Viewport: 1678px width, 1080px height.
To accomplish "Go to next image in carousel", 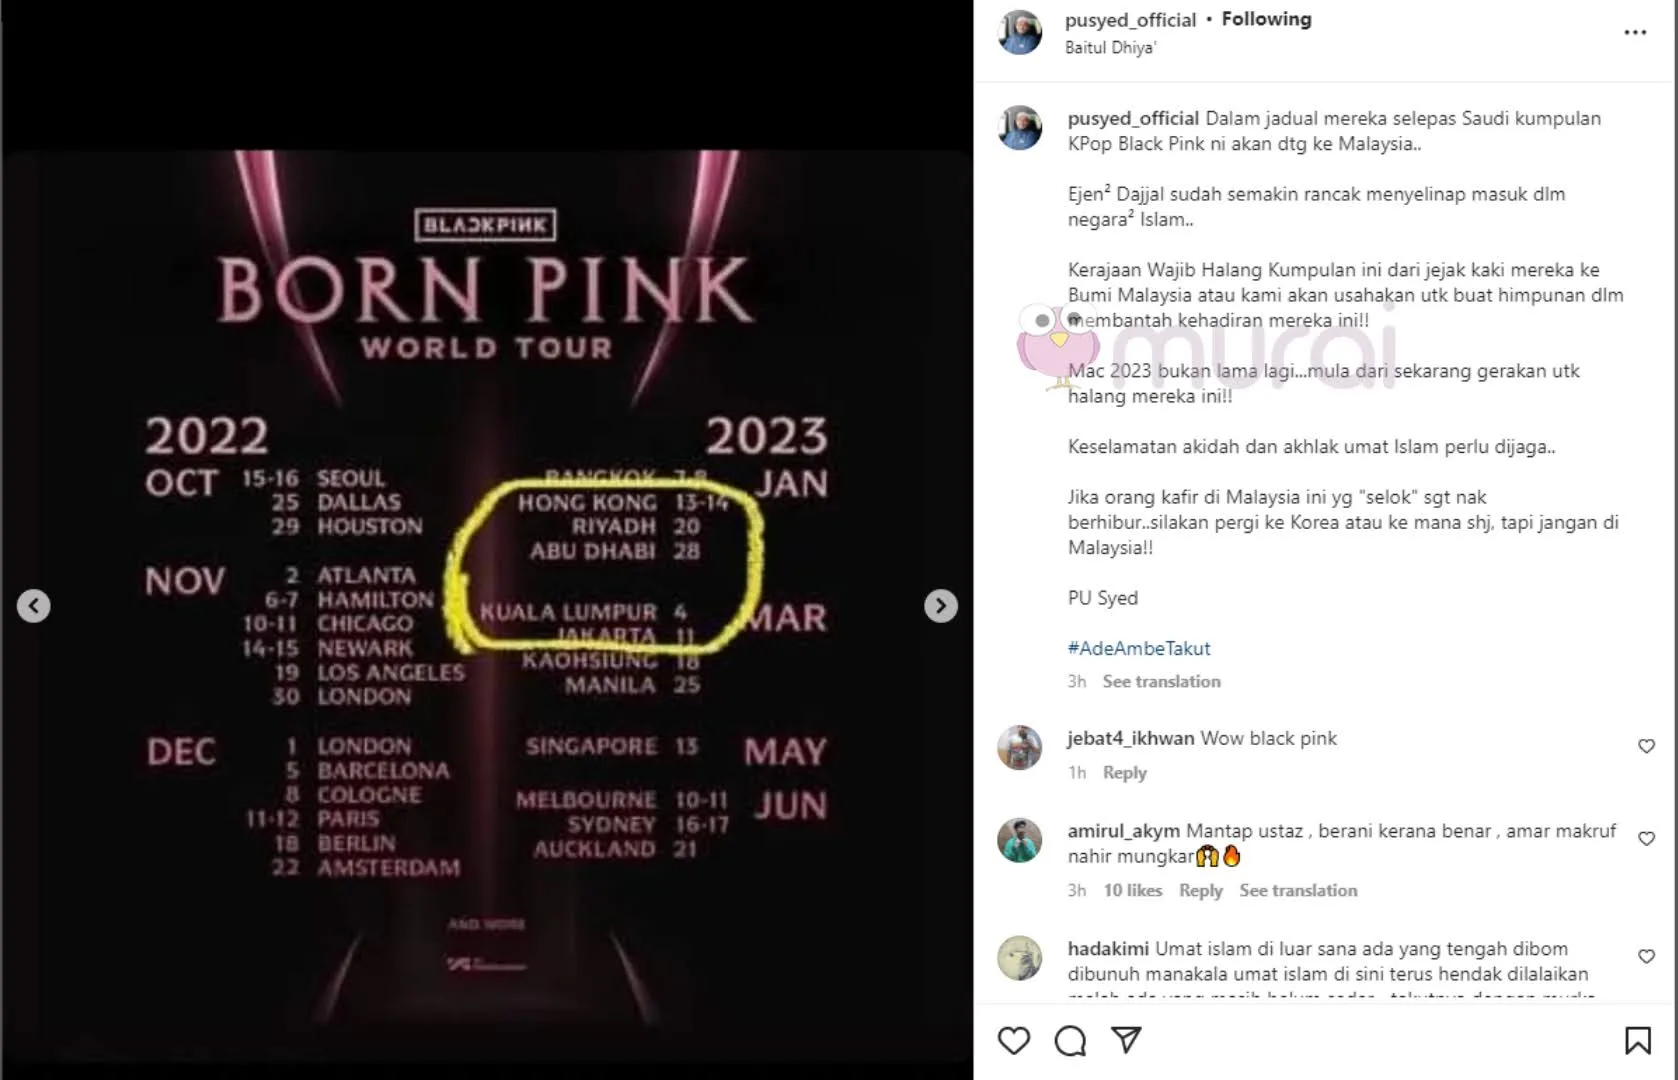I will 940,606.
